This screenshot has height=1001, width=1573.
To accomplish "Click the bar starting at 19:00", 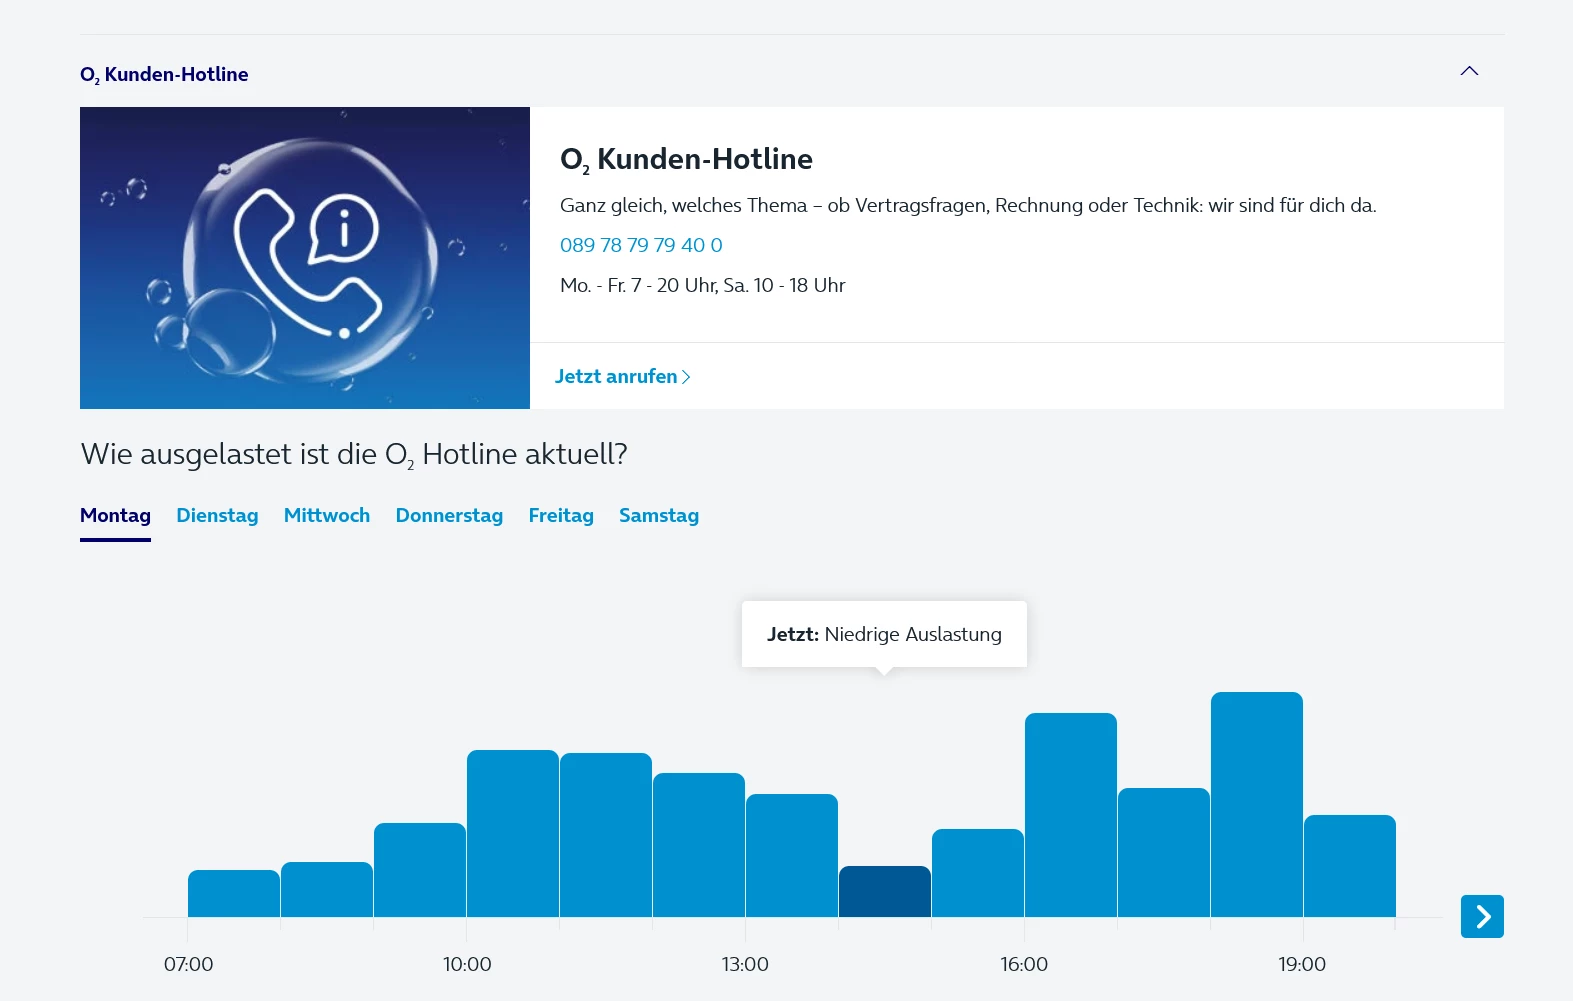I will pyautogui.click(x=1350, y=866).
